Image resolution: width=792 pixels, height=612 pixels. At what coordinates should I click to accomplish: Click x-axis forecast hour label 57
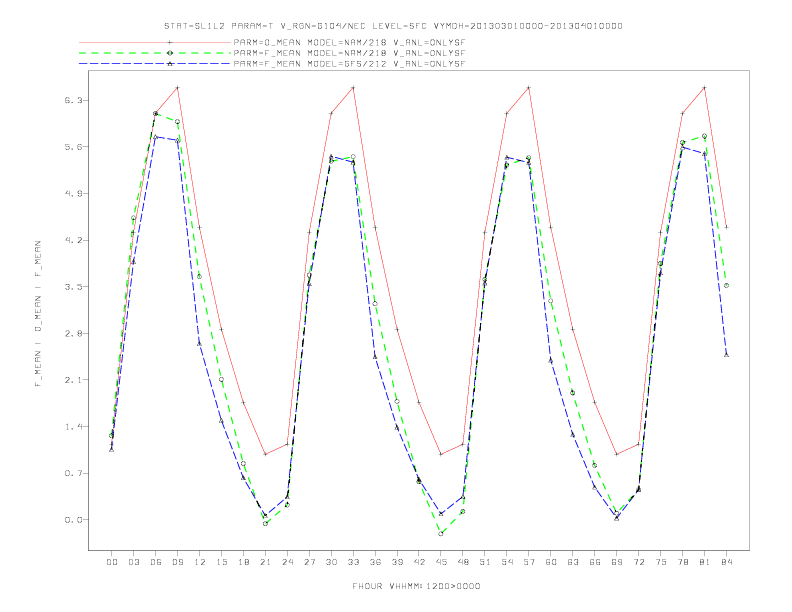(529, 562)
